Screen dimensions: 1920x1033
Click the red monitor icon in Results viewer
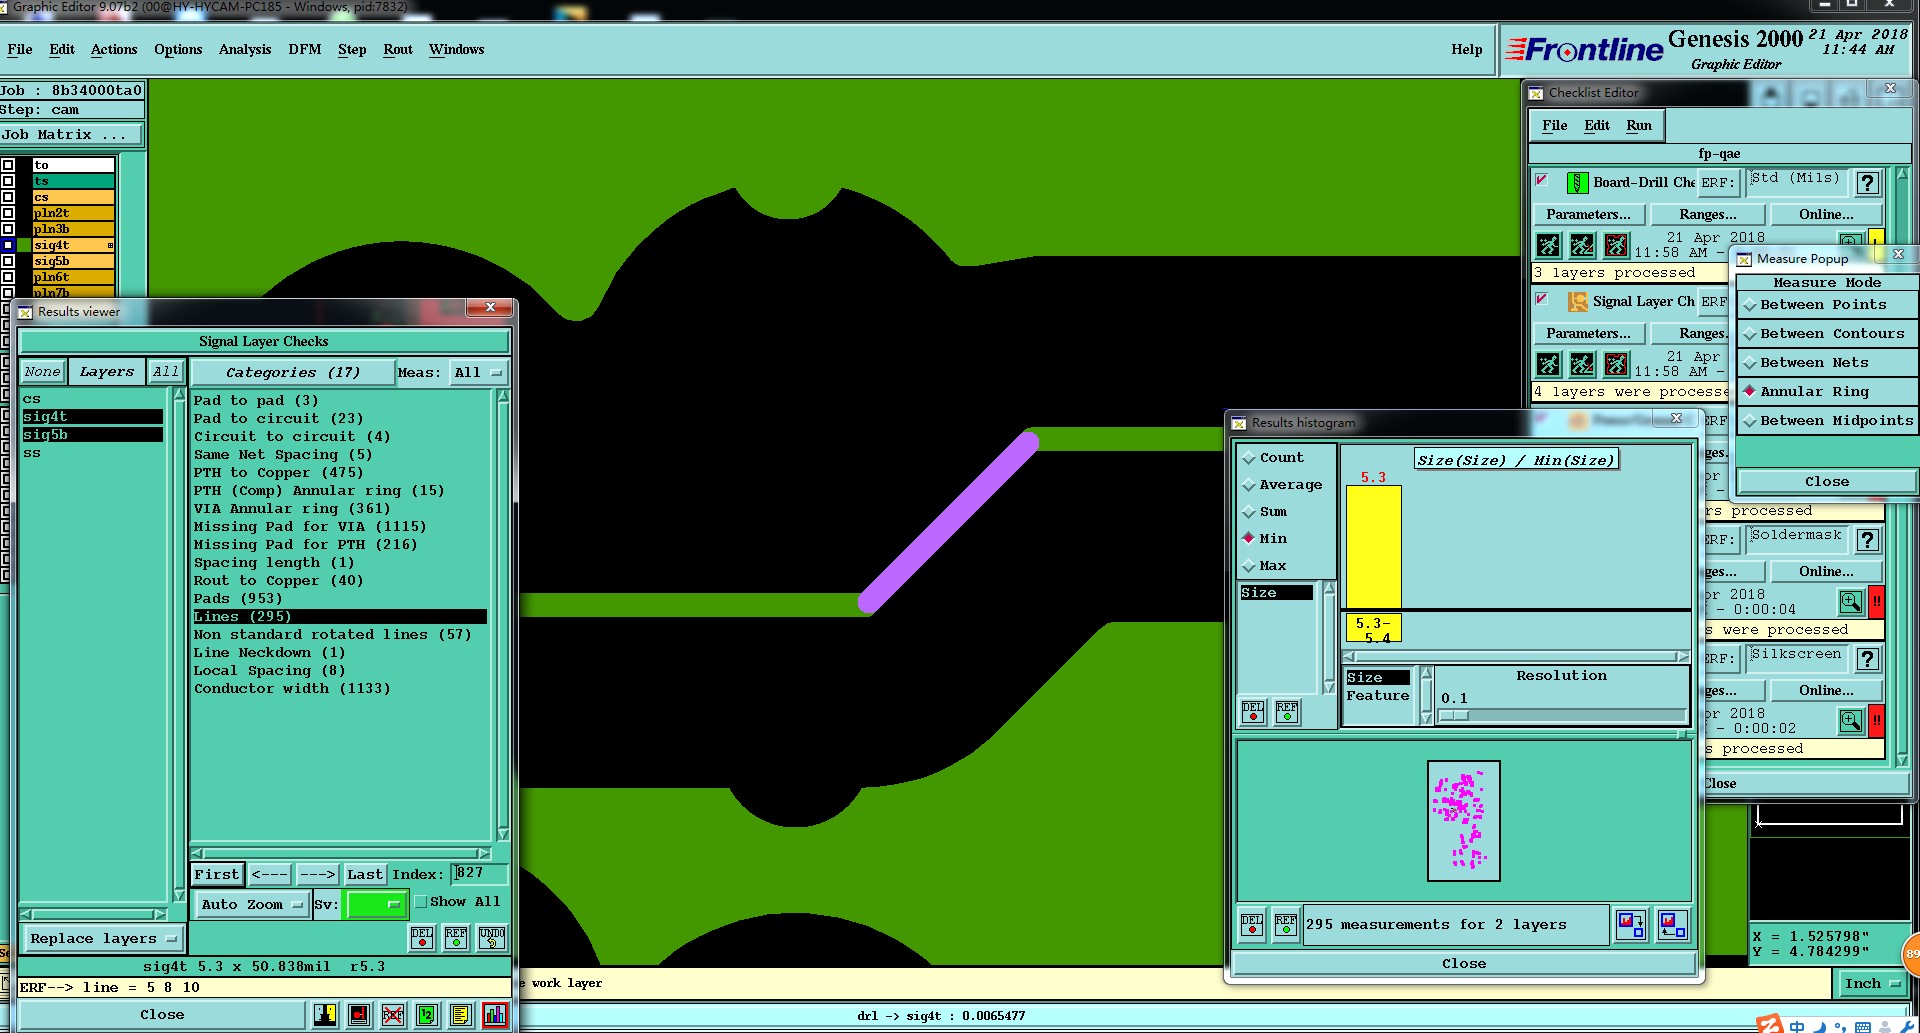[359, 1015]
